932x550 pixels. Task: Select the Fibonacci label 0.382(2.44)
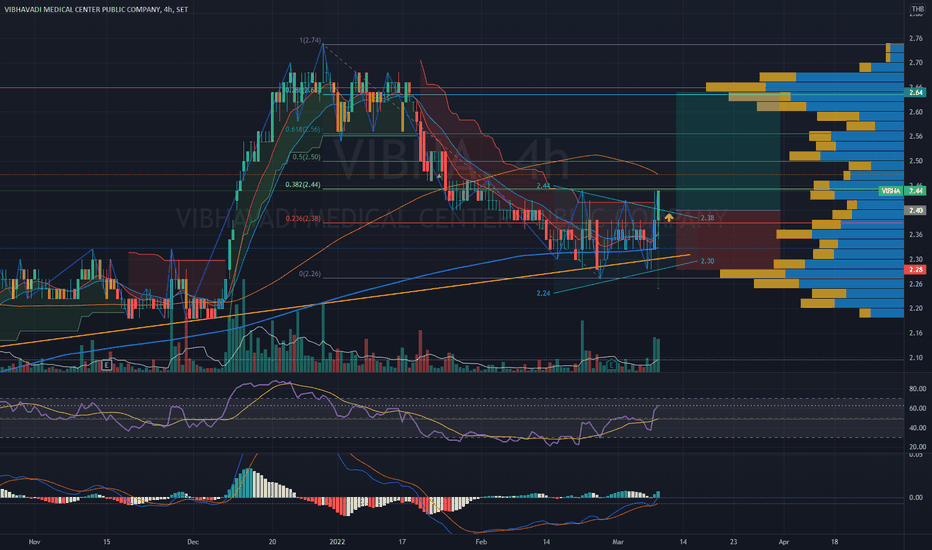point(303,185)
